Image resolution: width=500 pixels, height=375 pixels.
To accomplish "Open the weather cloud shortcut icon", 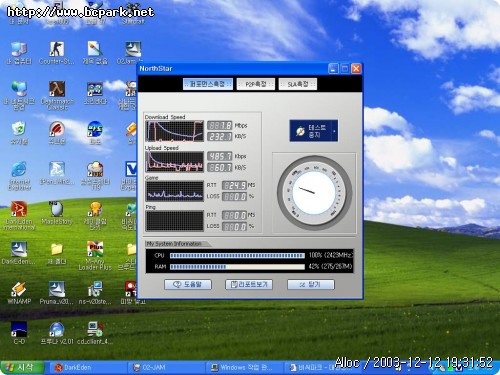I will point(95,176).
